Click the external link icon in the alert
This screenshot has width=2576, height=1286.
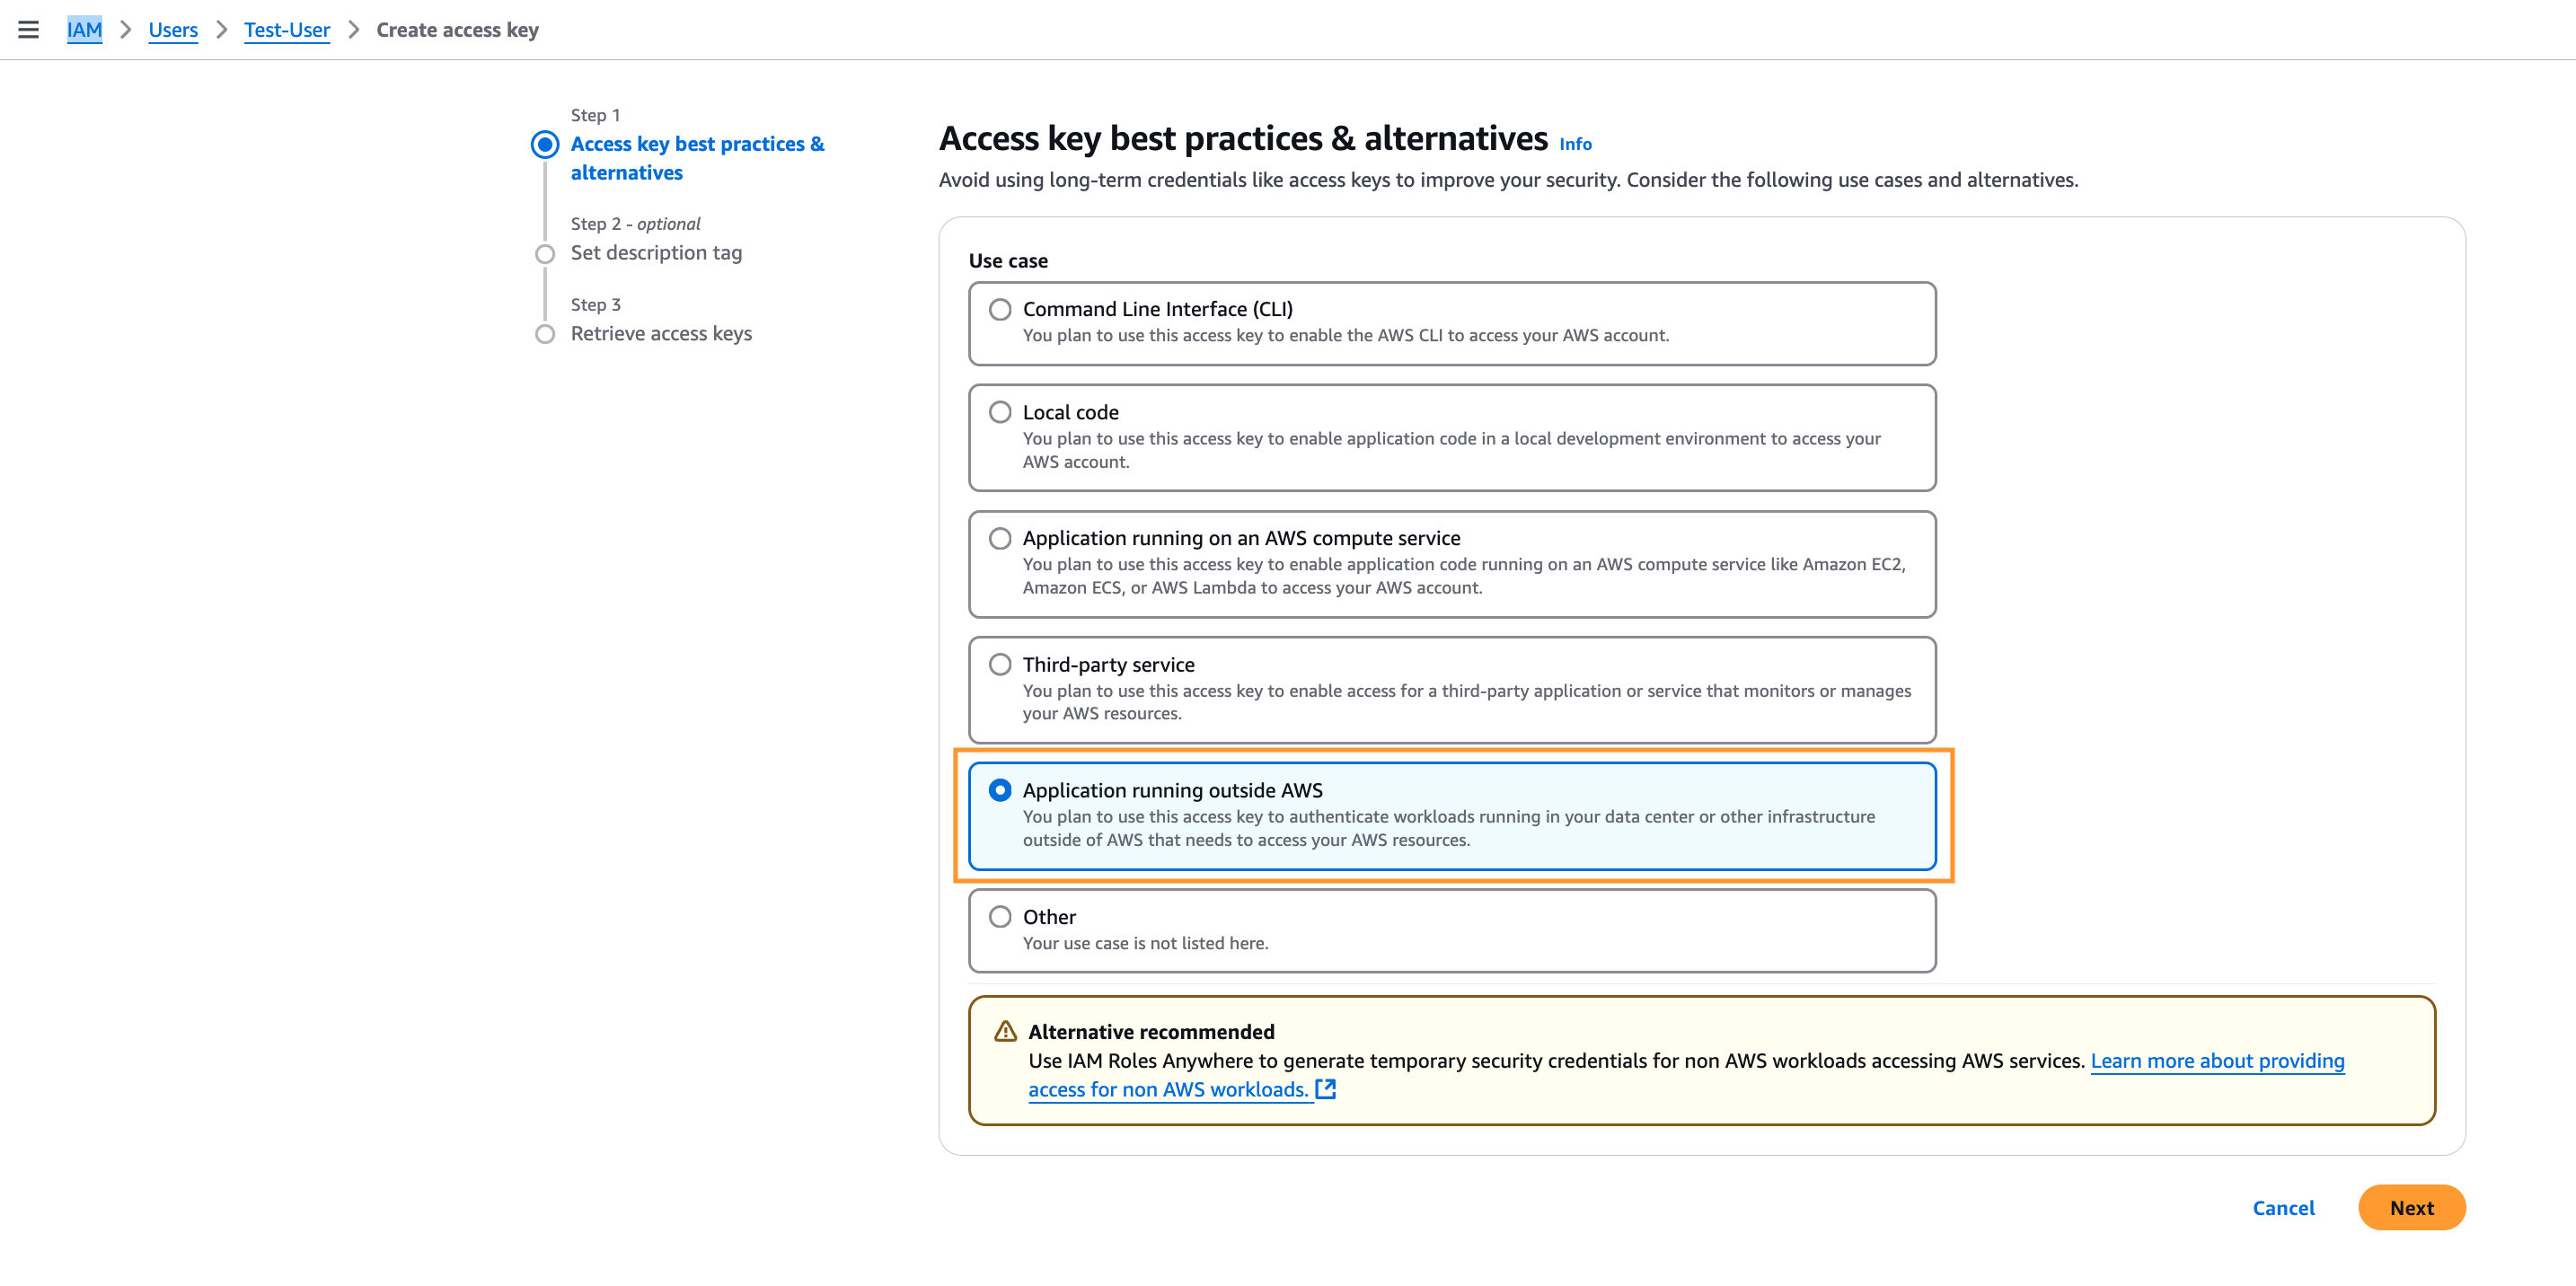(1326, 1089)
